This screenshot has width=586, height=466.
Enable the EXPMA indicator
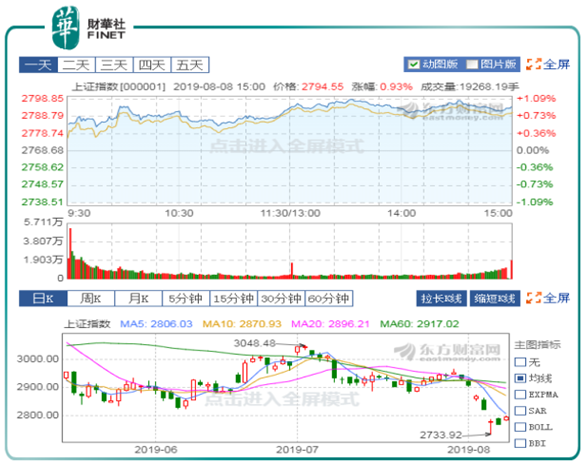520,395
